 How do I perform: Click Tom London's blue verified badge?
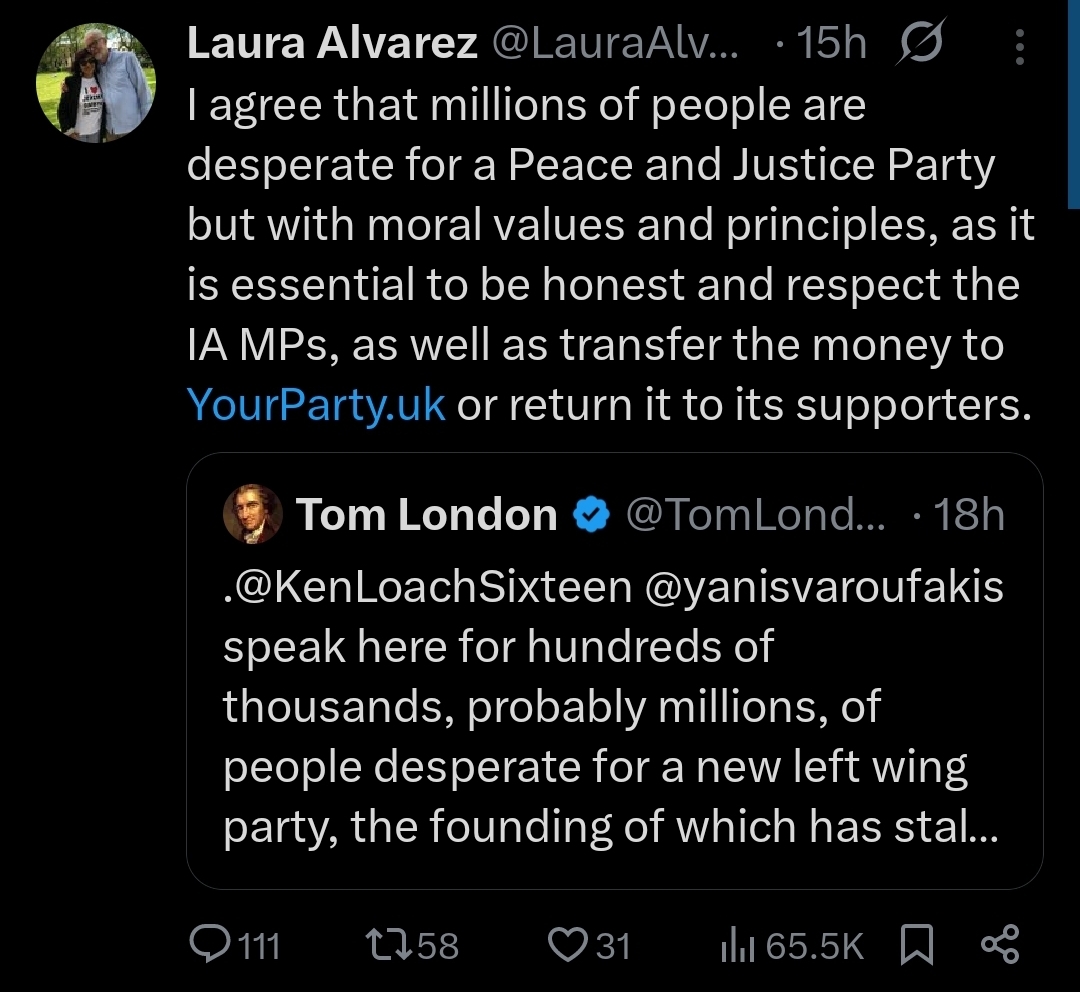tap(591, 515)
